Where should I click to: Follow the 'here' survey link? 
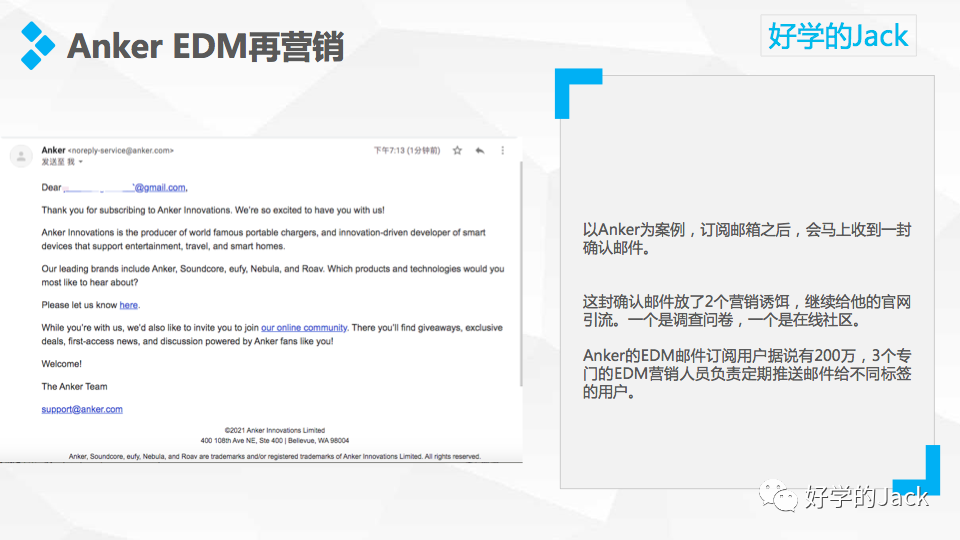tap(129, 305)
